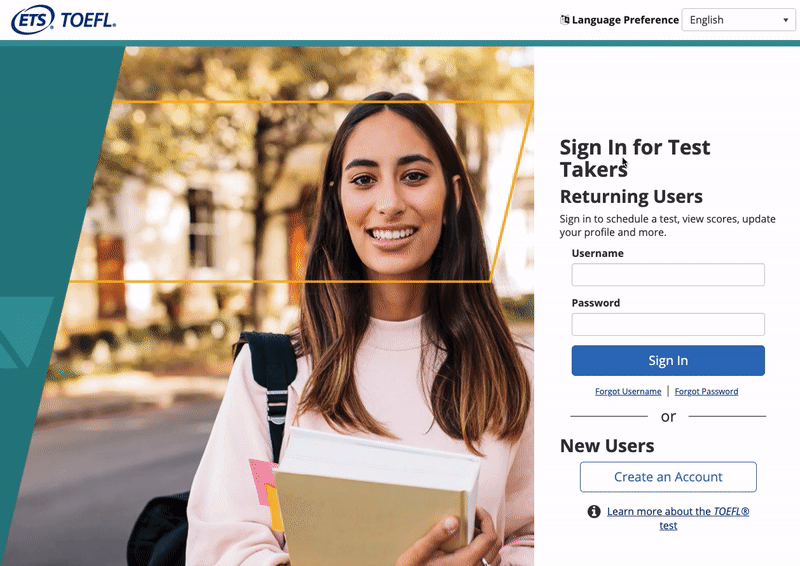
Task: Click the New Users heading
Action: click(x=607, y=446)
